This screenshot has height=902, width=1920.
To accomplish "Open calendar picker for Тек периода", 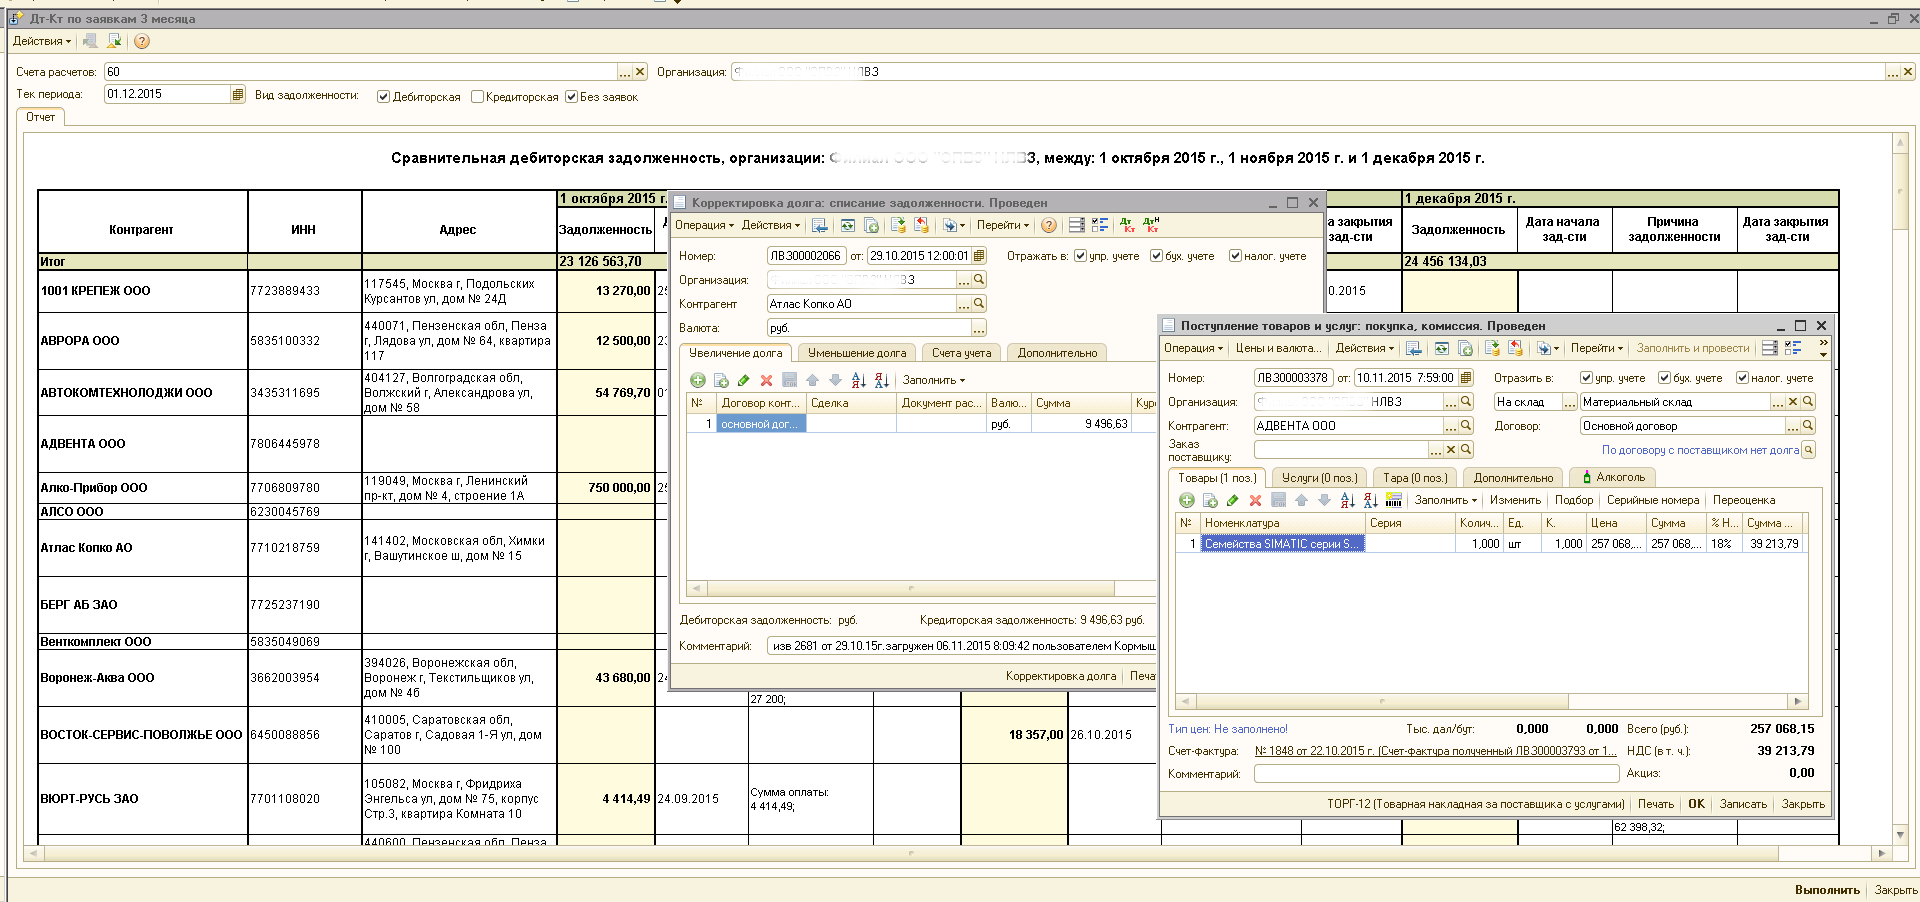I will coord(237,94).
